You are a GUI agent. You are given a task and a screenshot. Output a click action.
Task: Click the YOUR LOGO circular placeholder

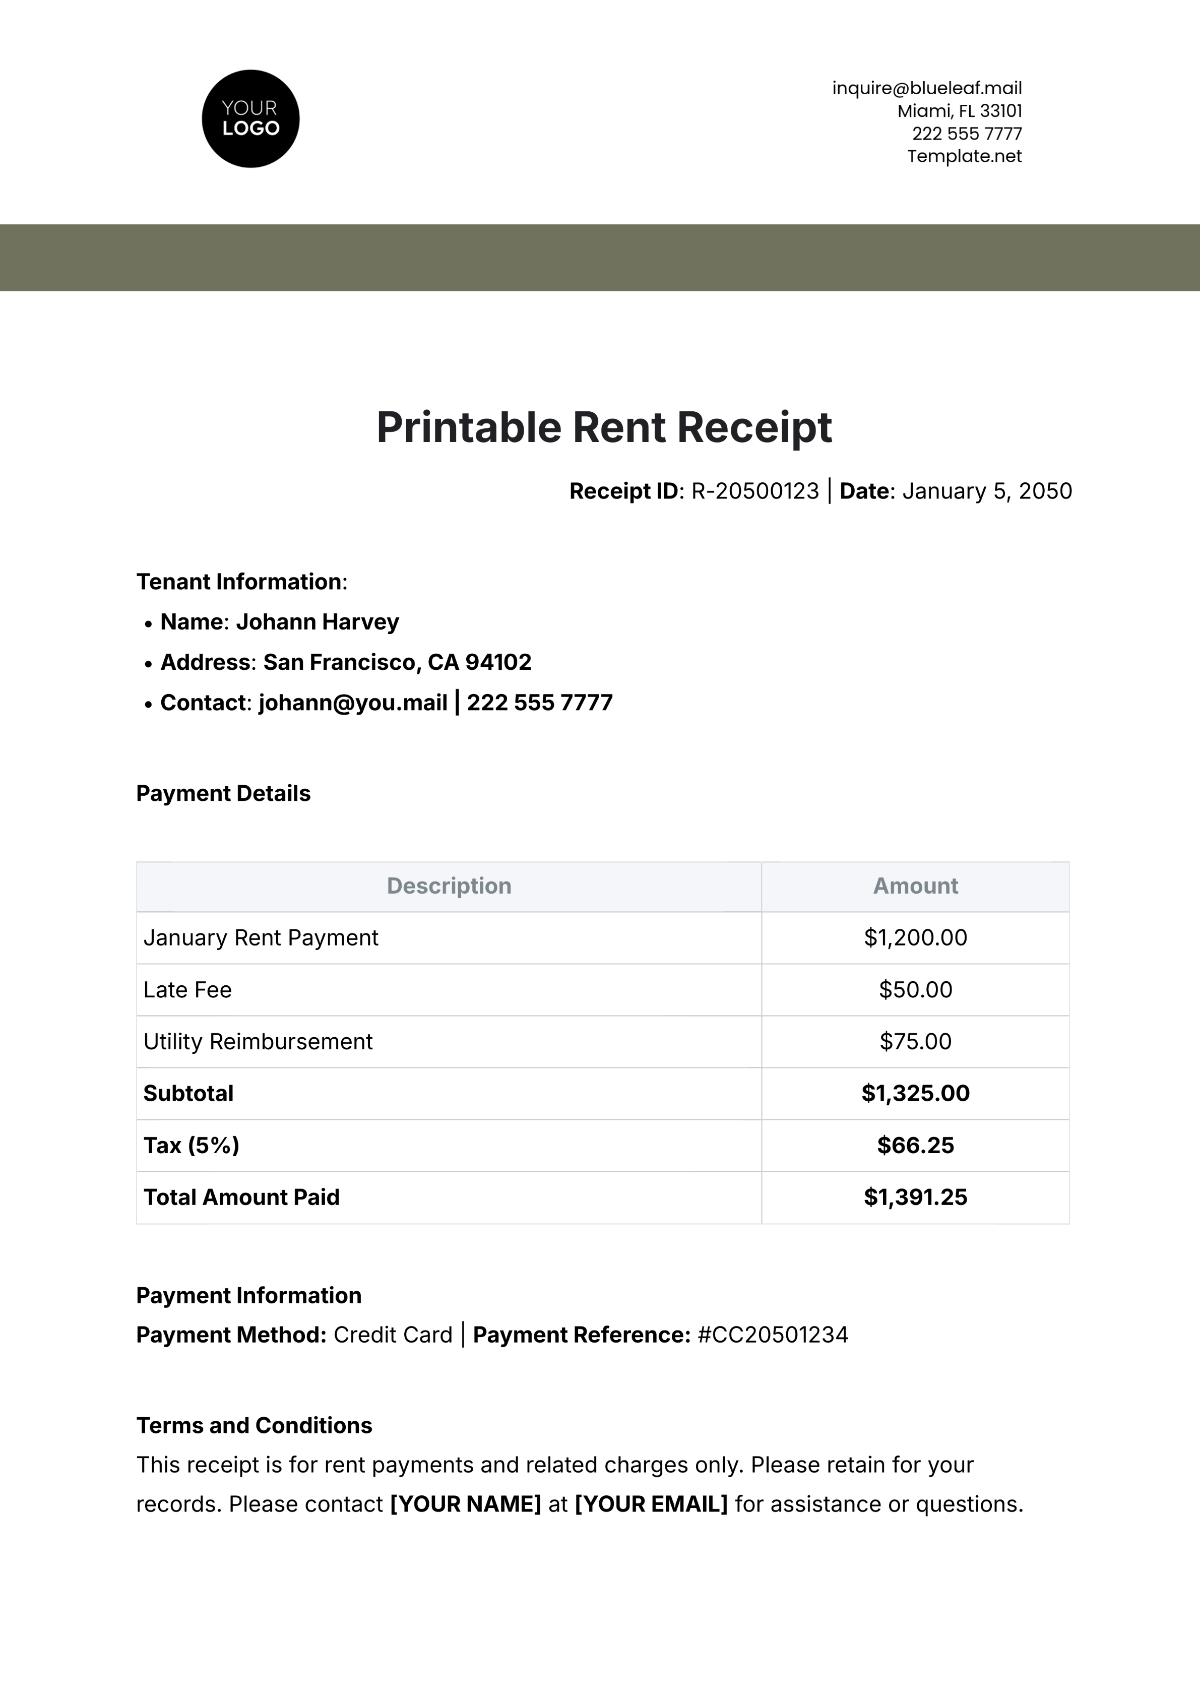point(250,118)
